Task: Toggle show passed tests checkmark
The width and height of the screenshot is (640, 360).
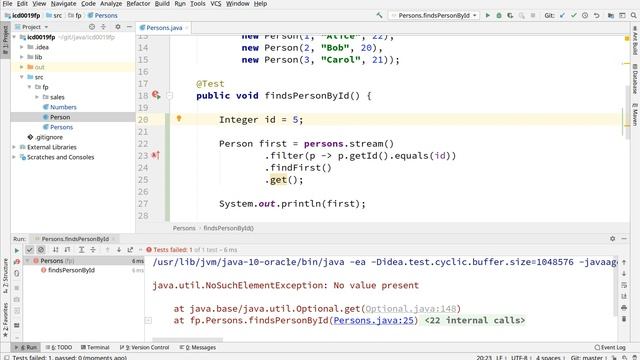Action: coord(29,249)
